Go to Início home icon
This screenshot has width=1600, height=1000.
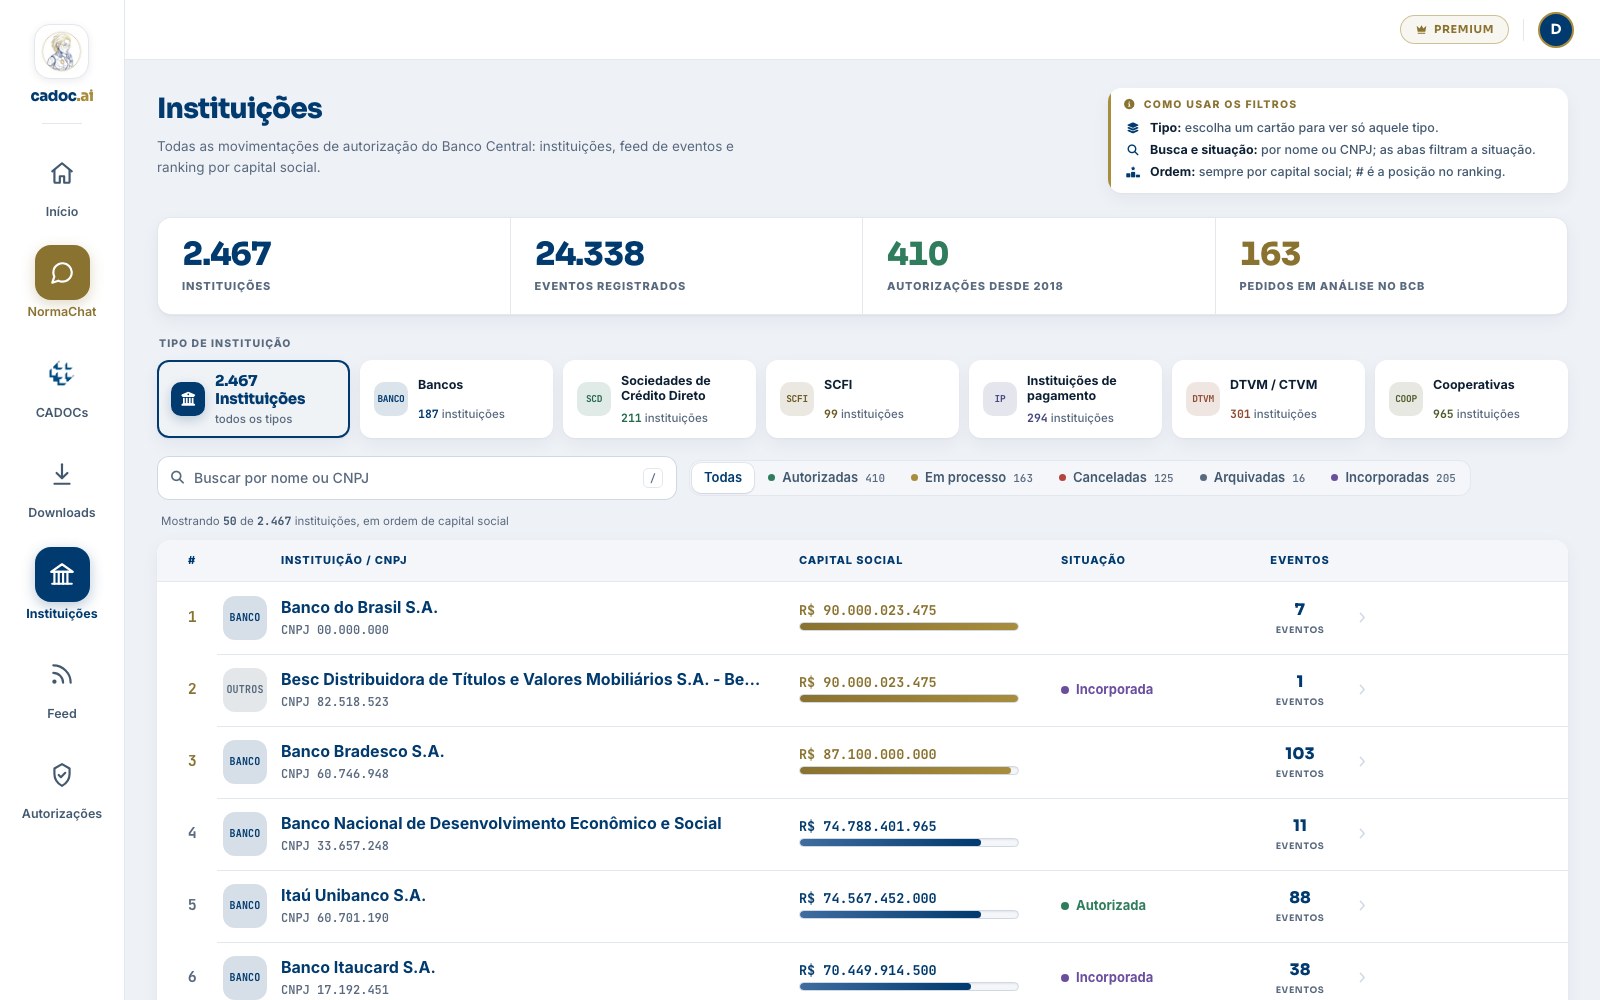pos(62,173)
